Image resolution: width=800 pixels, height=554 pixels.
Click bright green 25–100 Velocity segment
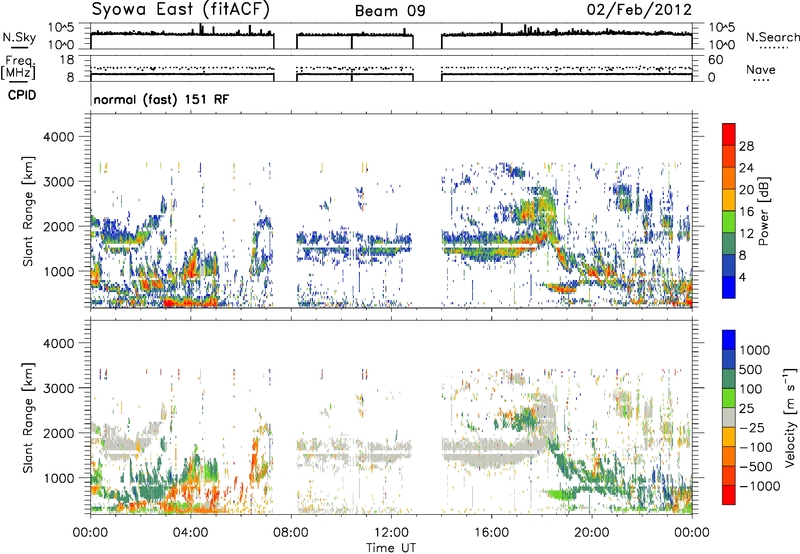729,397
